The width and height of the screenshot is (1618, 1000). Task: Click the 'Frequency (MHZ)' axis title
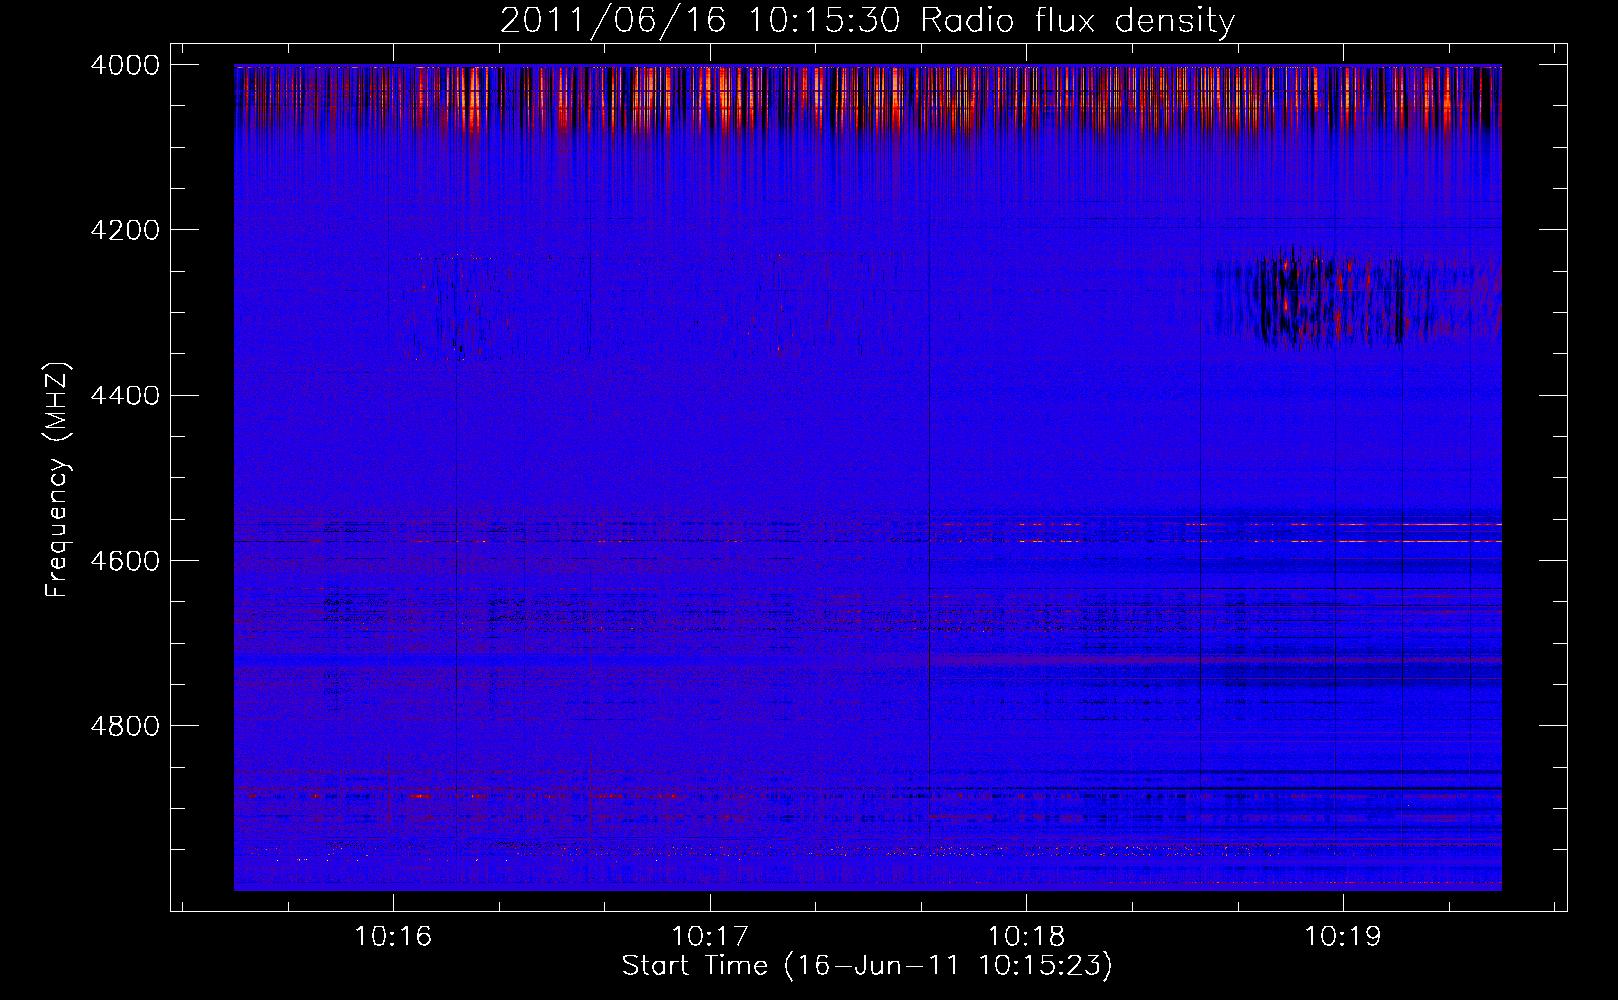pos(58,480)
